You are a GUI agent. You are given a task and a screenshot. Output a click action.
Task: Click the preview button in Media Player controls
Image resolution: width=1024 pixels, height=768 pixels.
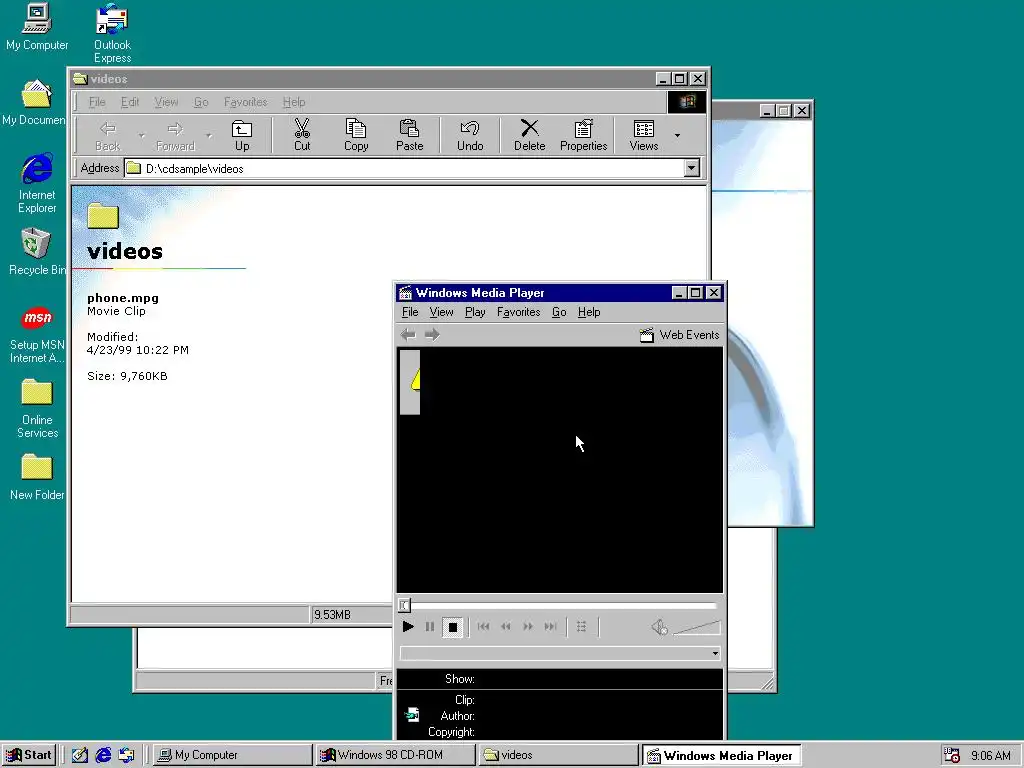(581, 627)
